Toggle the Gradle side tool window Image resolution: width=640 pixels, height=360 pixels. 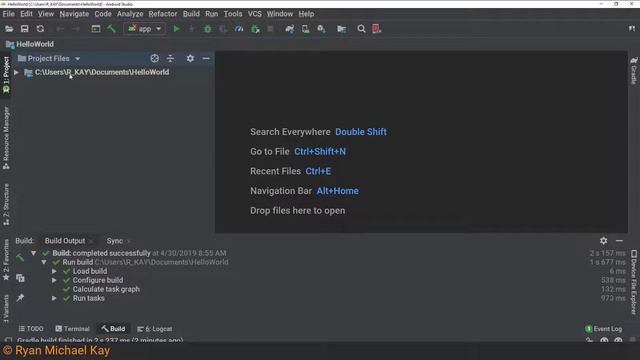pyautogui.click(x=634, y=71)
